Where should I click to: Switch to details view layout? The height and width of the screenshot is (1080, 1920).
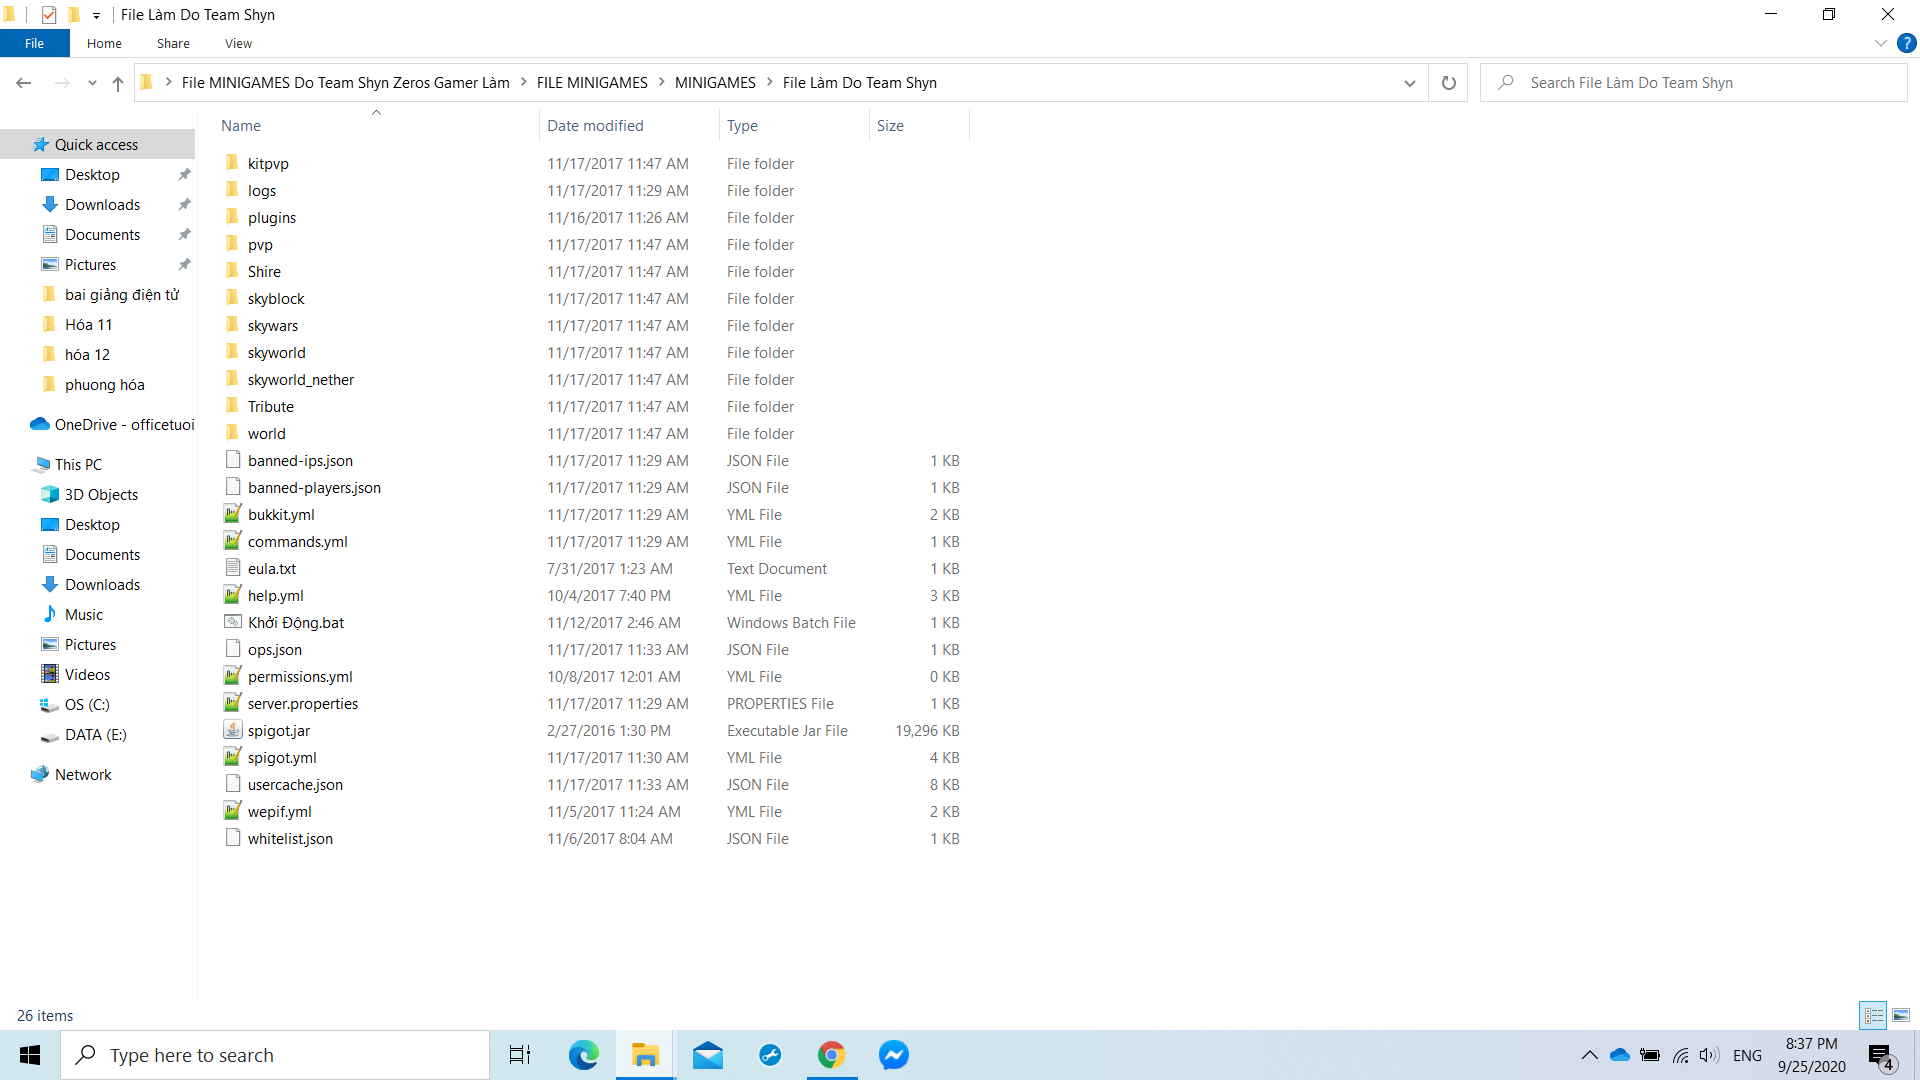1873,1015
